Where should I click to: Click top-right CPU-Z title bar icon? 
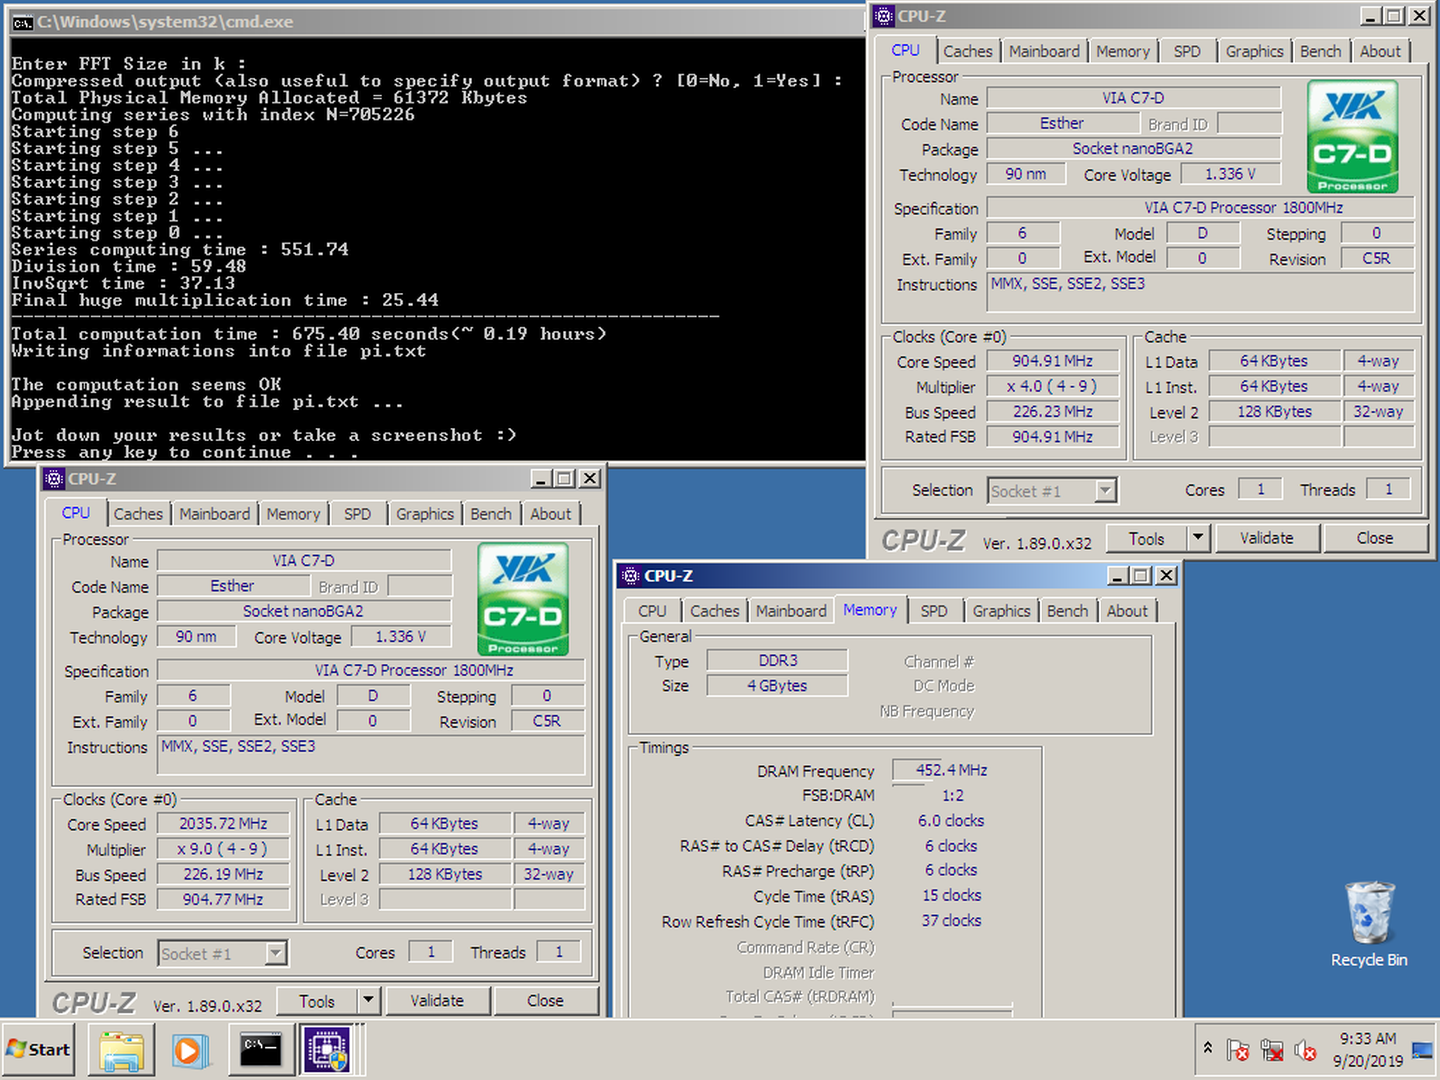[884, 16]
